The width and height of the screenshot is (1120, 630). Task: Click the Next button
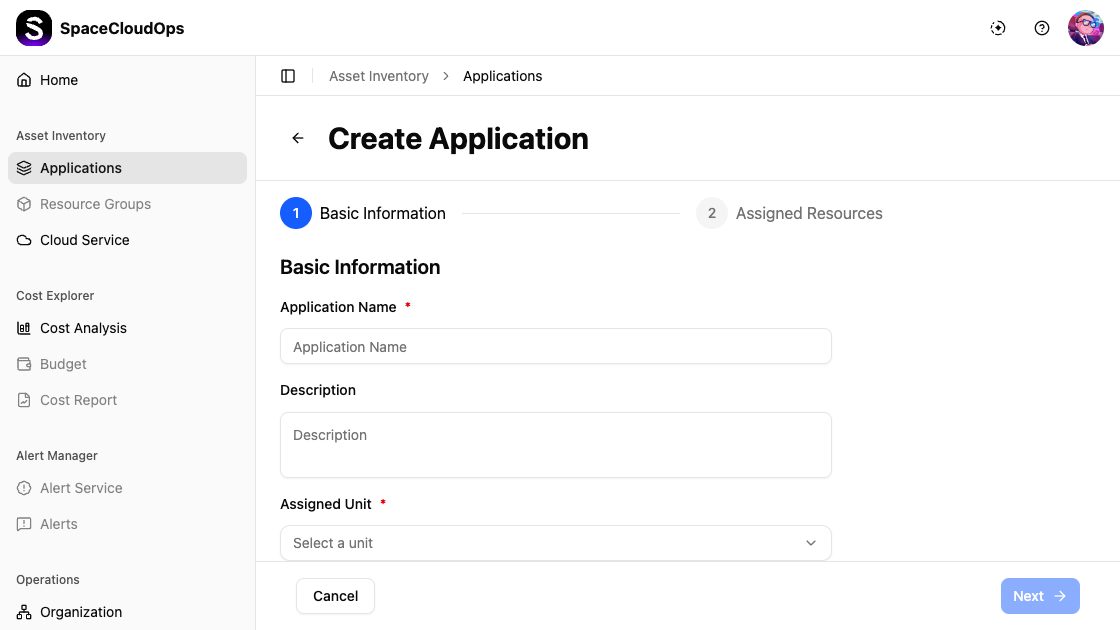(x=1039, y=596)
